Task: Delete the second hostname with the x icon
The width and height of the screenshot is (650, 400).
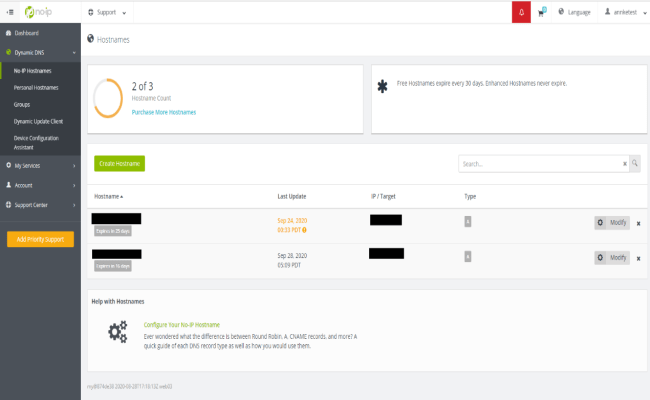Action: coord(638,258)
